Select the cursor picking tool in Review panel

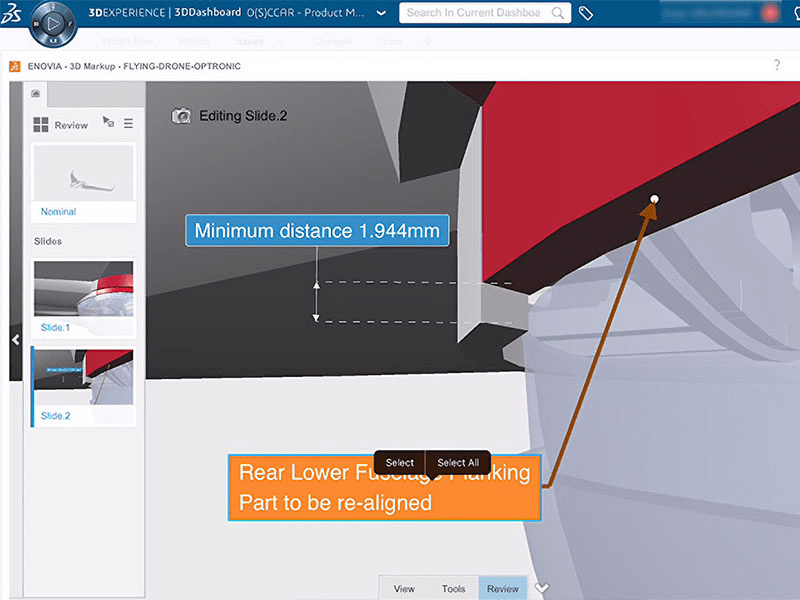(108, 122)
